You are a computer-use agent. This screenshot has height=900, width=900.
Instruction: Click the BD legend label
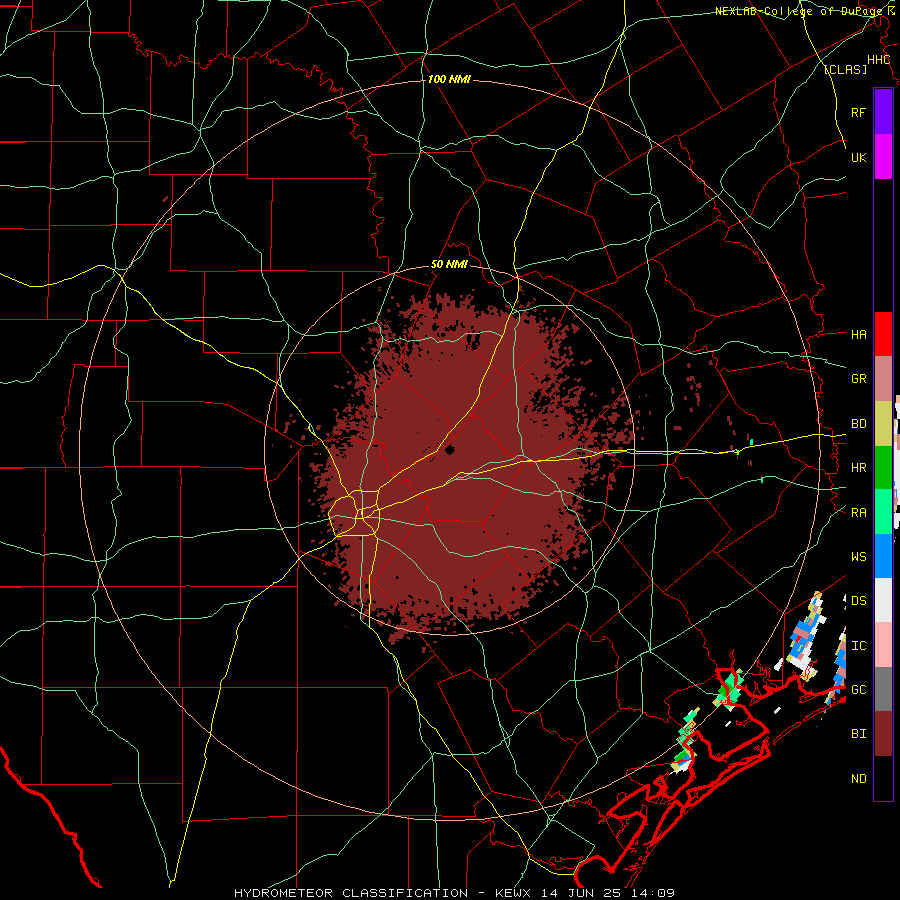(858, 423)
